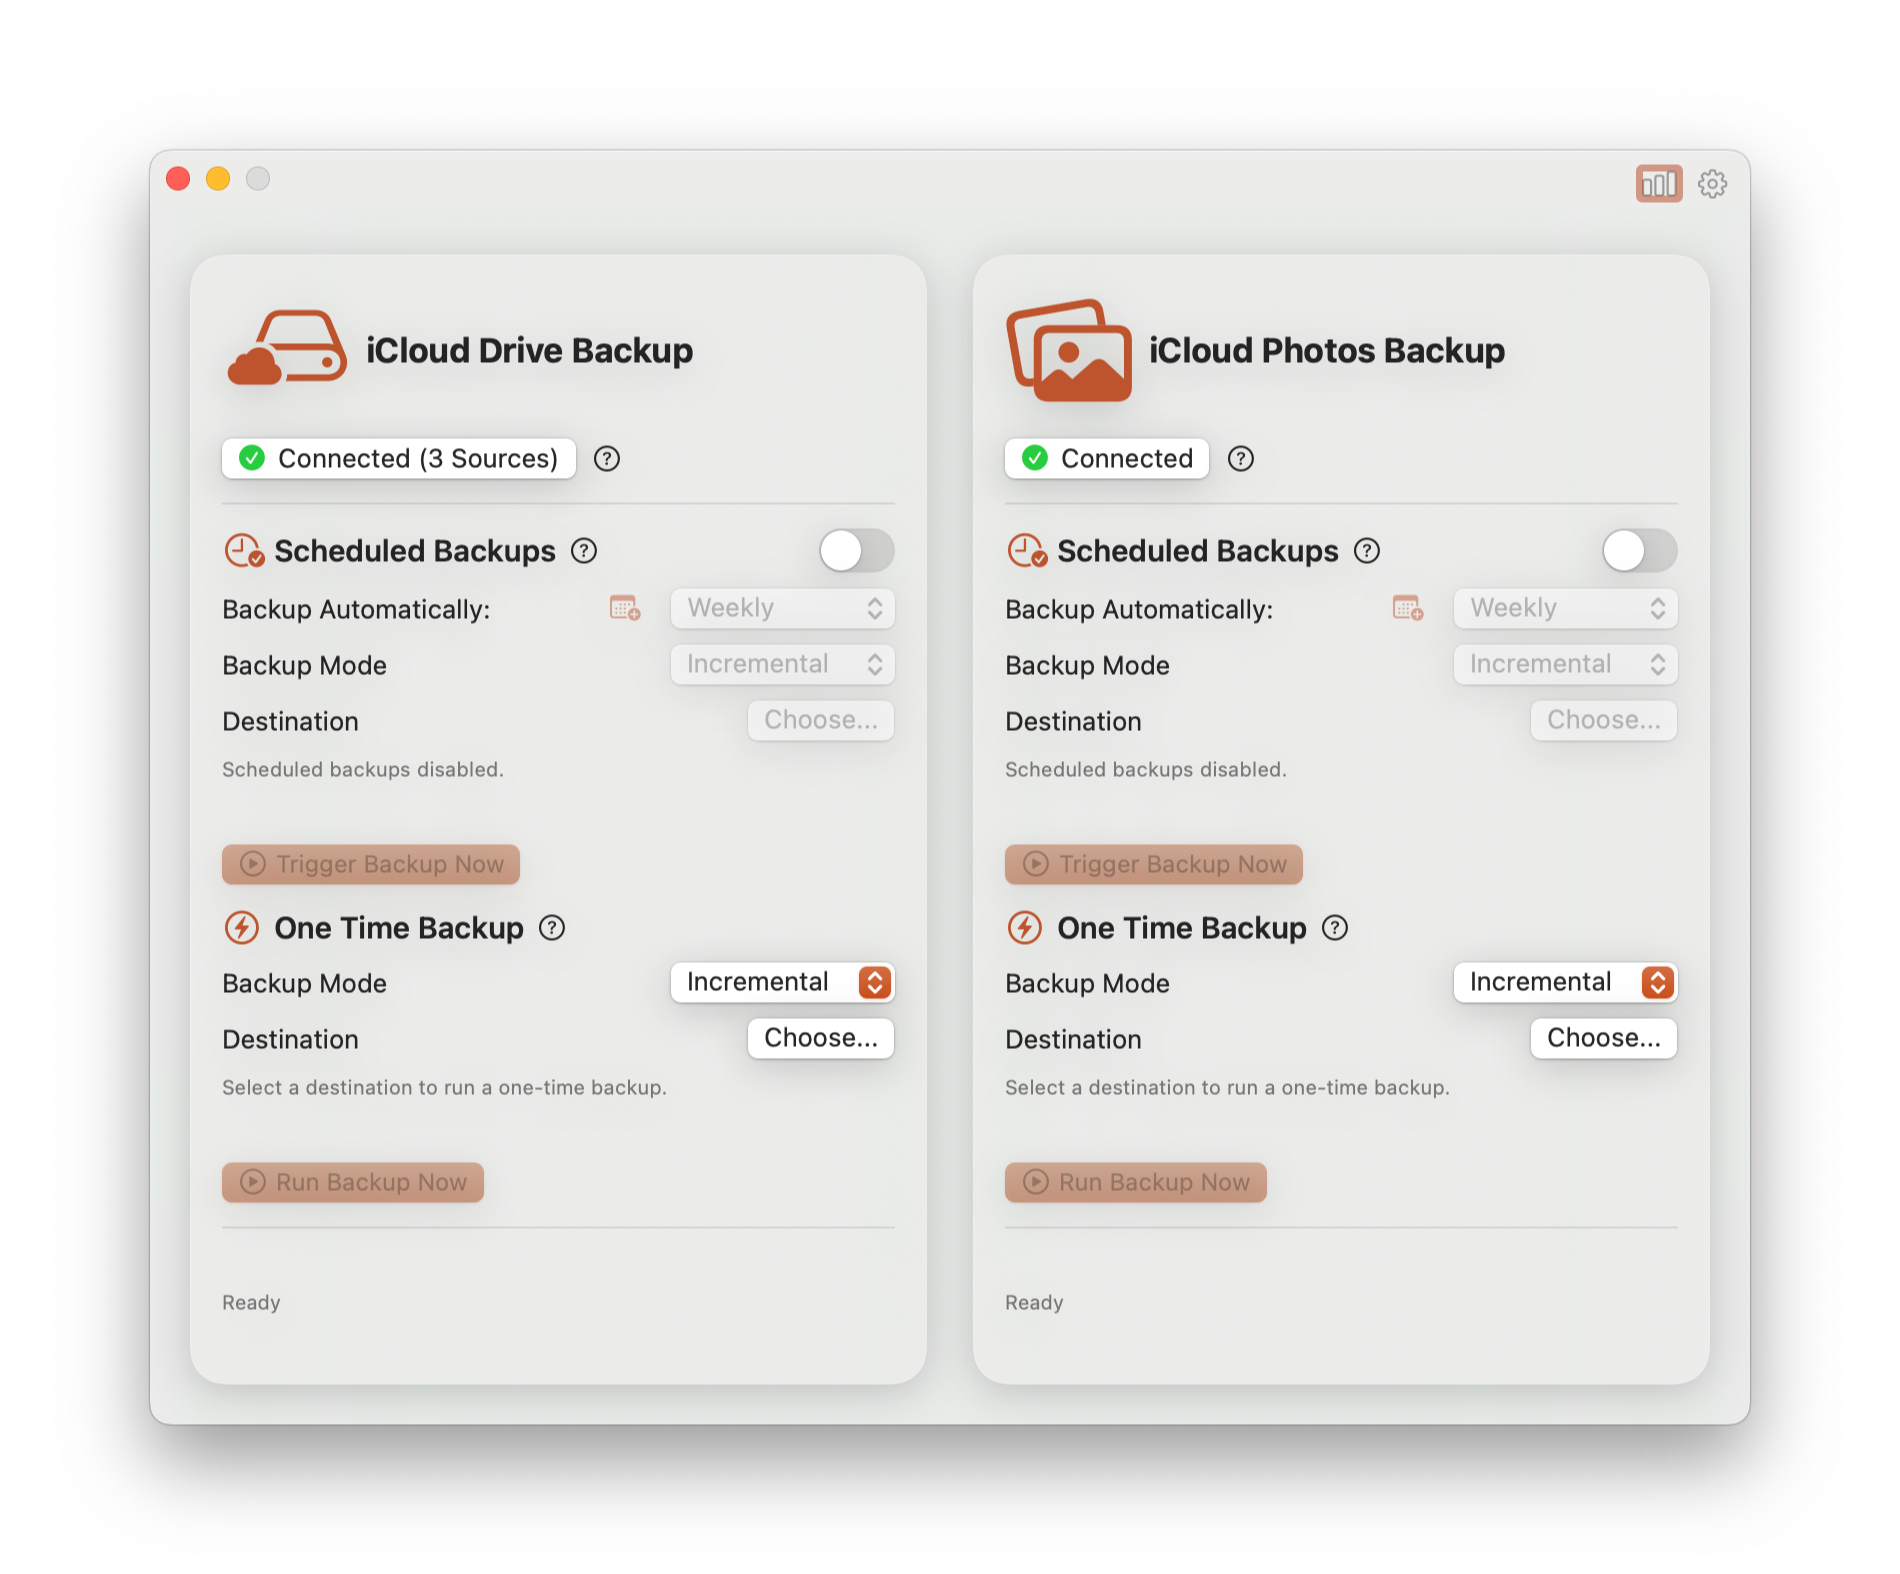Open settings via the gear icon
This screenshot has width=1900, height=1574.
coord(1712,184)
